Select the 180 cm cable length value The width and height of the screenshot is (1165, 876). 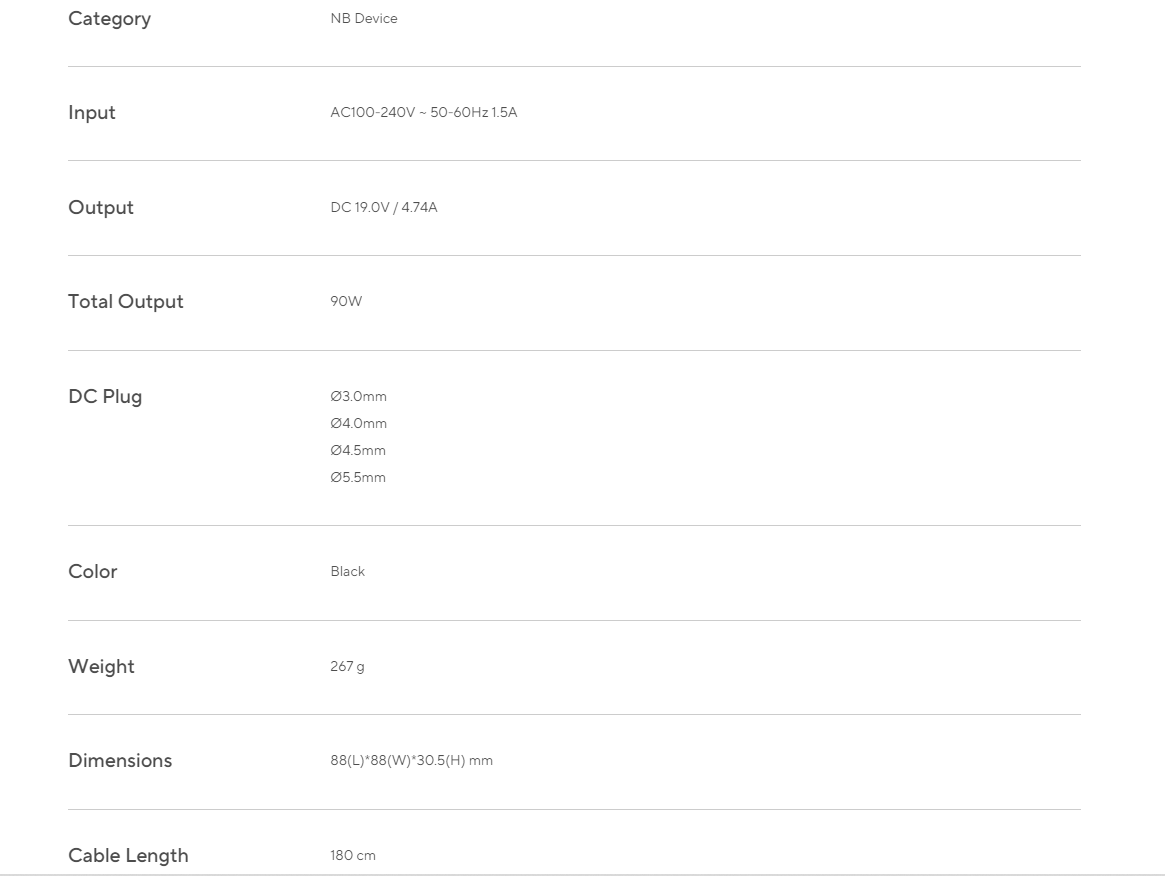click(353, 856)
